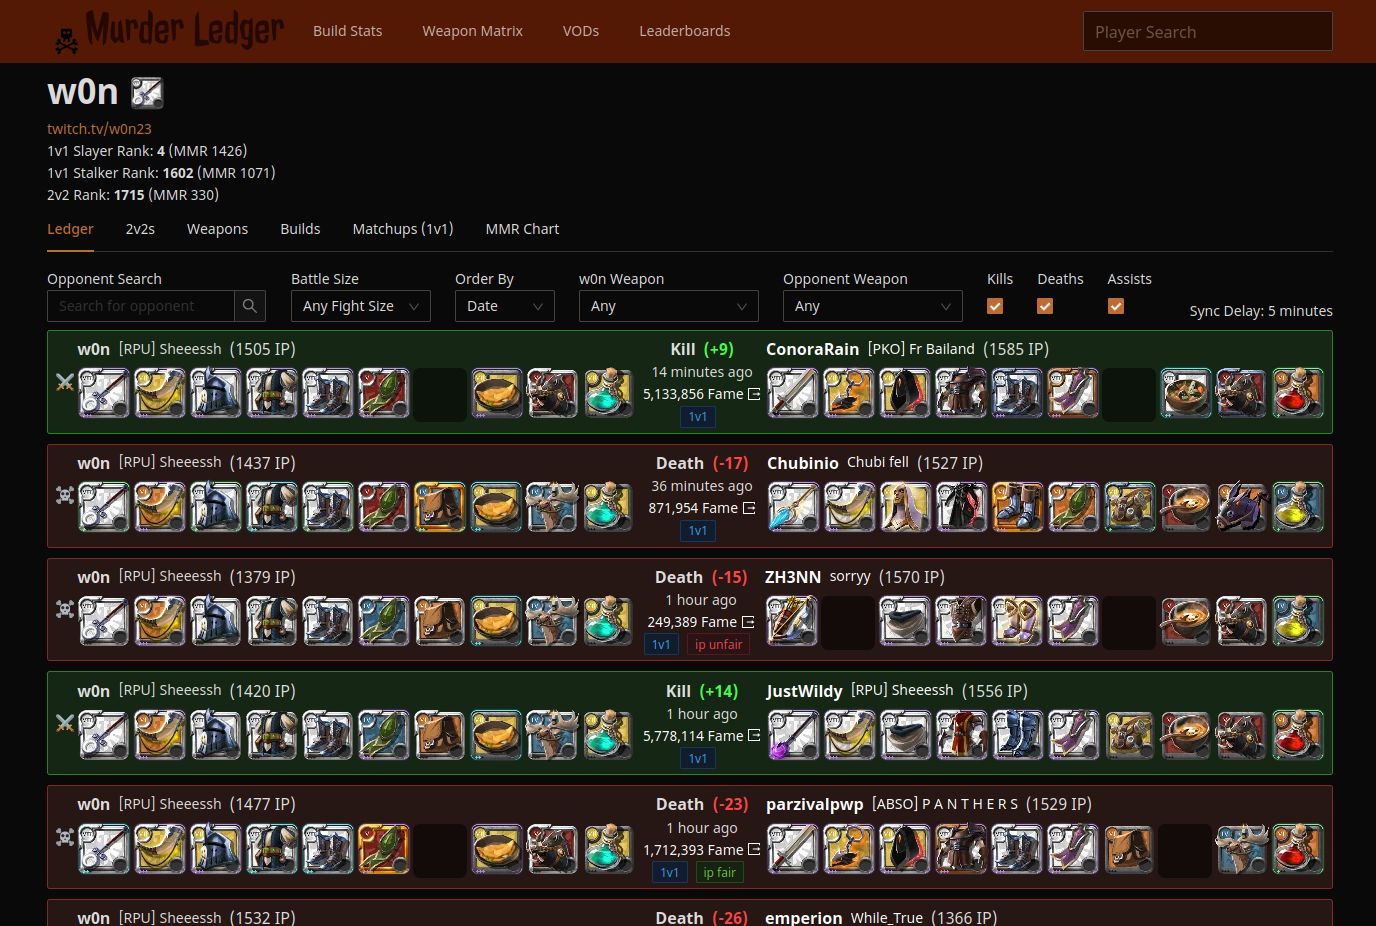Image resolution: width=1376 pixels, height=926 pixels.
Task: Focus the Player Search field
Action: 1207,32
